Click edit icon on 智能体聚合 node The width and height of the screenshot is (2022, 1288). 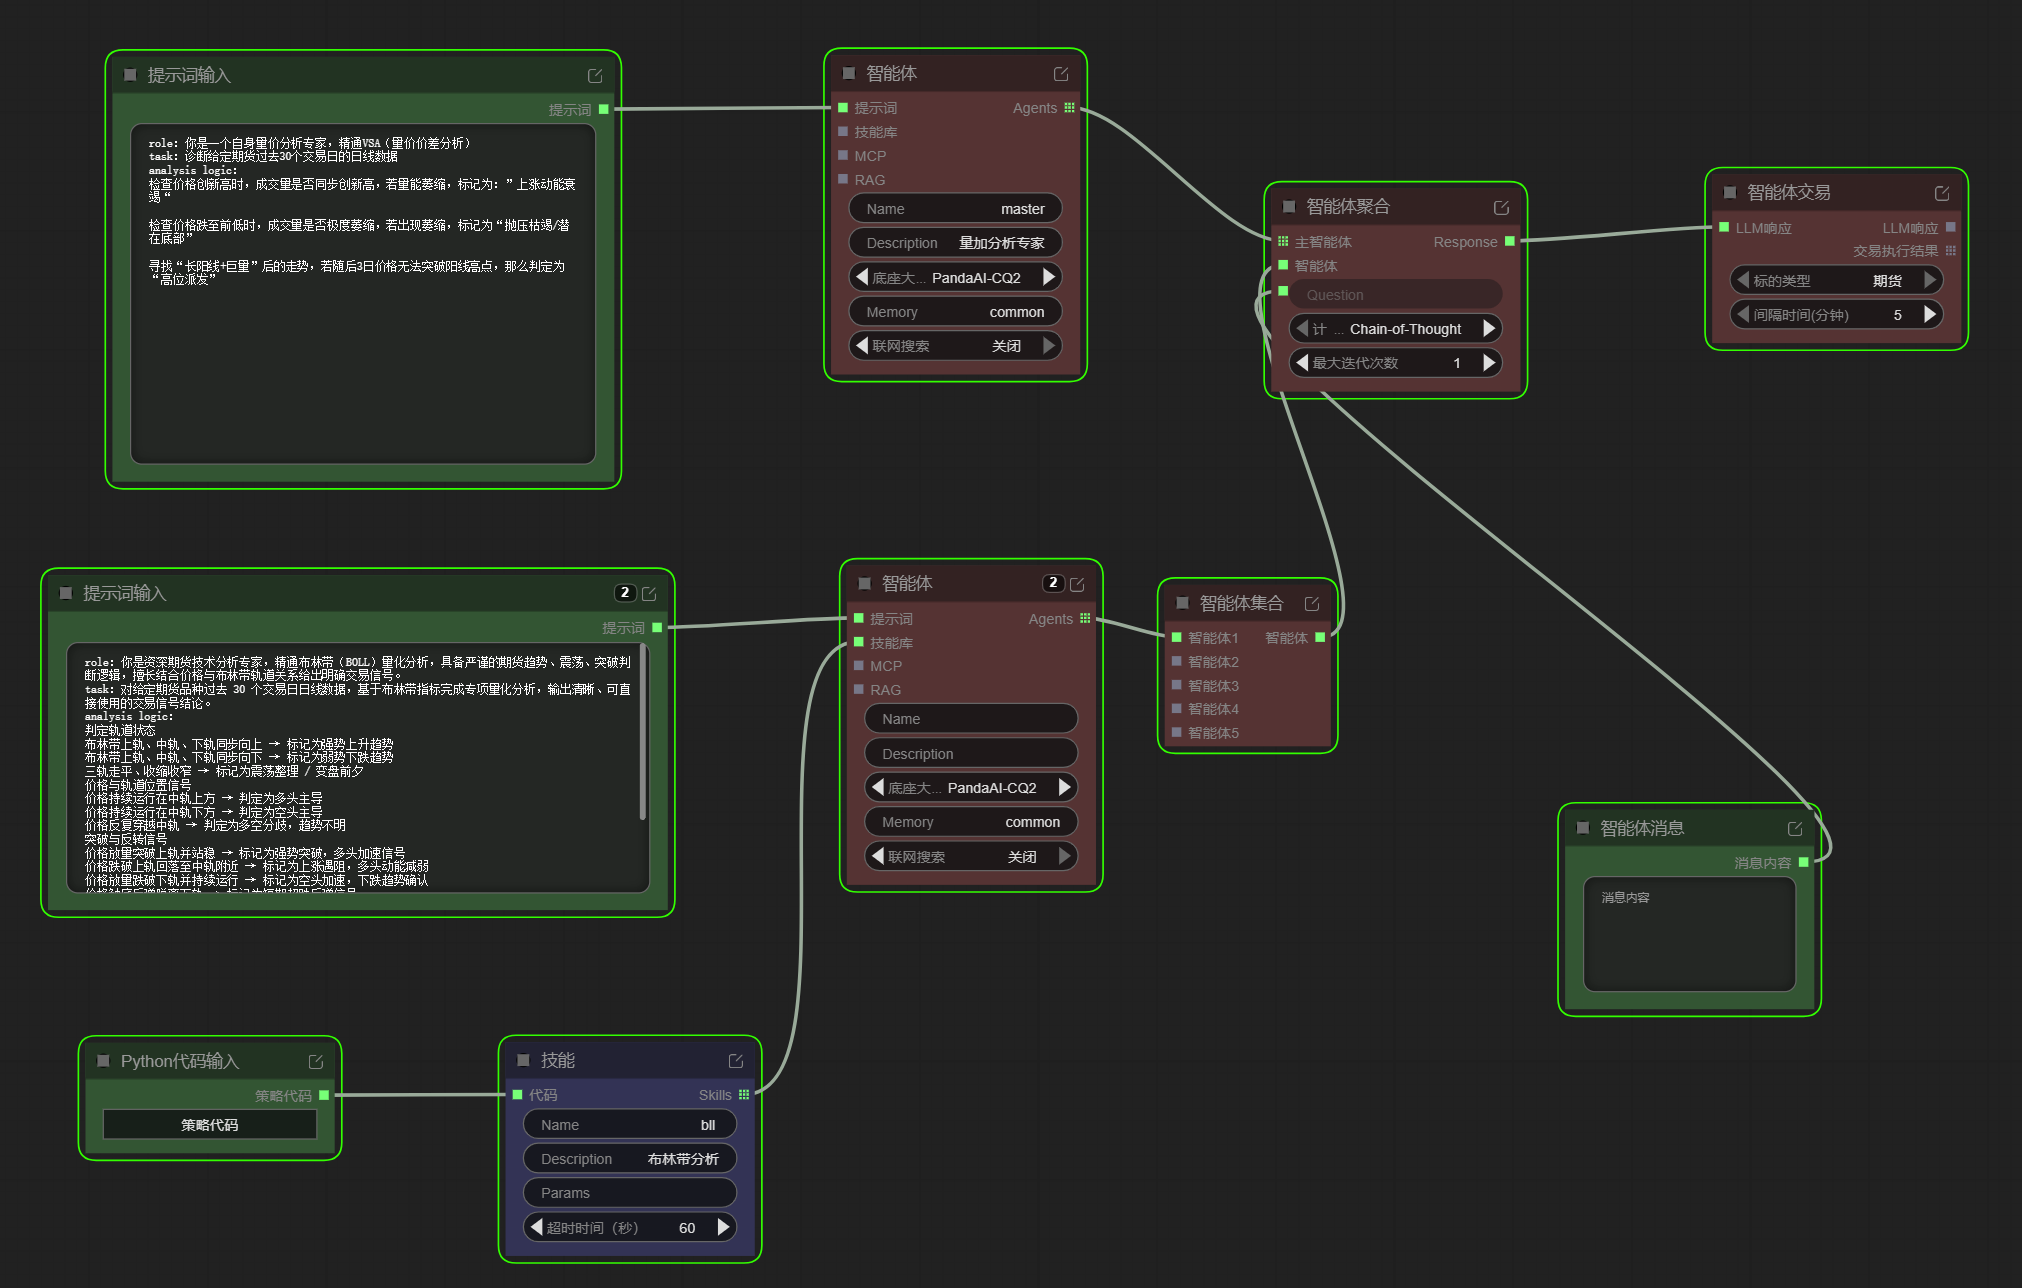tap(1501, 207)
